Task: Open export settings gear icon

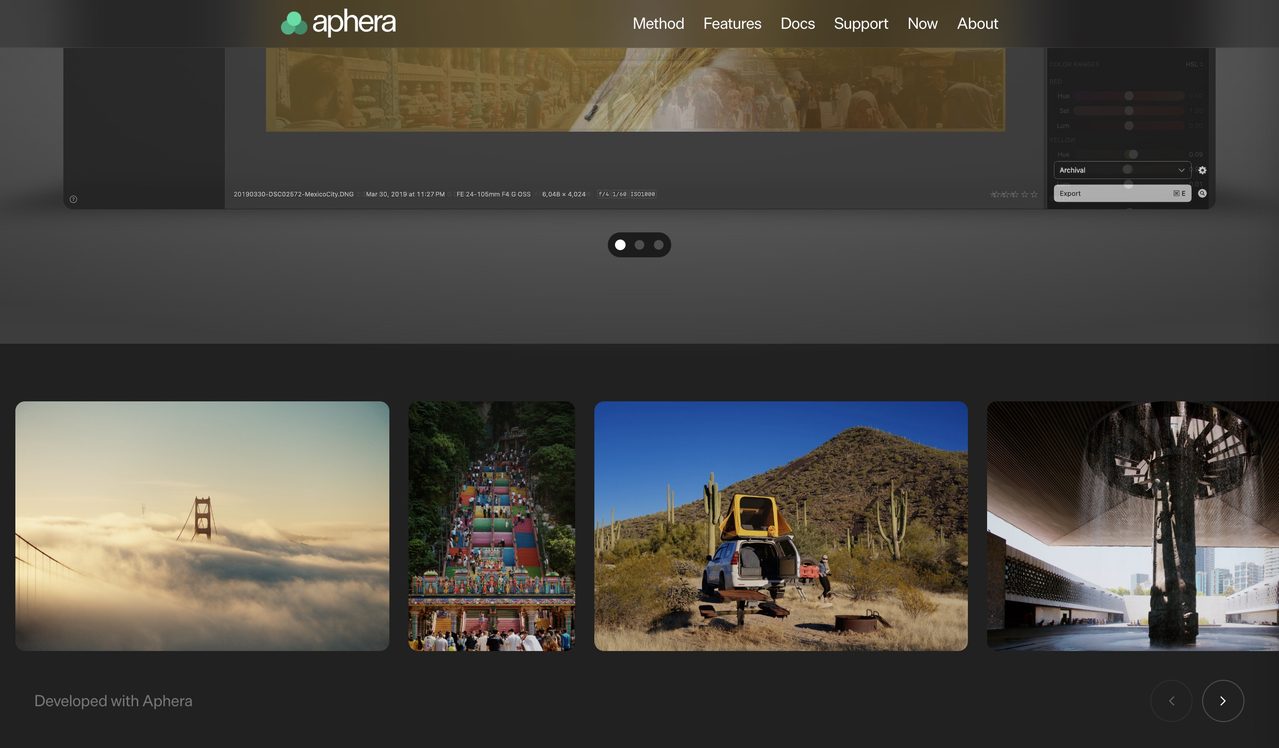Action: [x=1202, y=170]
